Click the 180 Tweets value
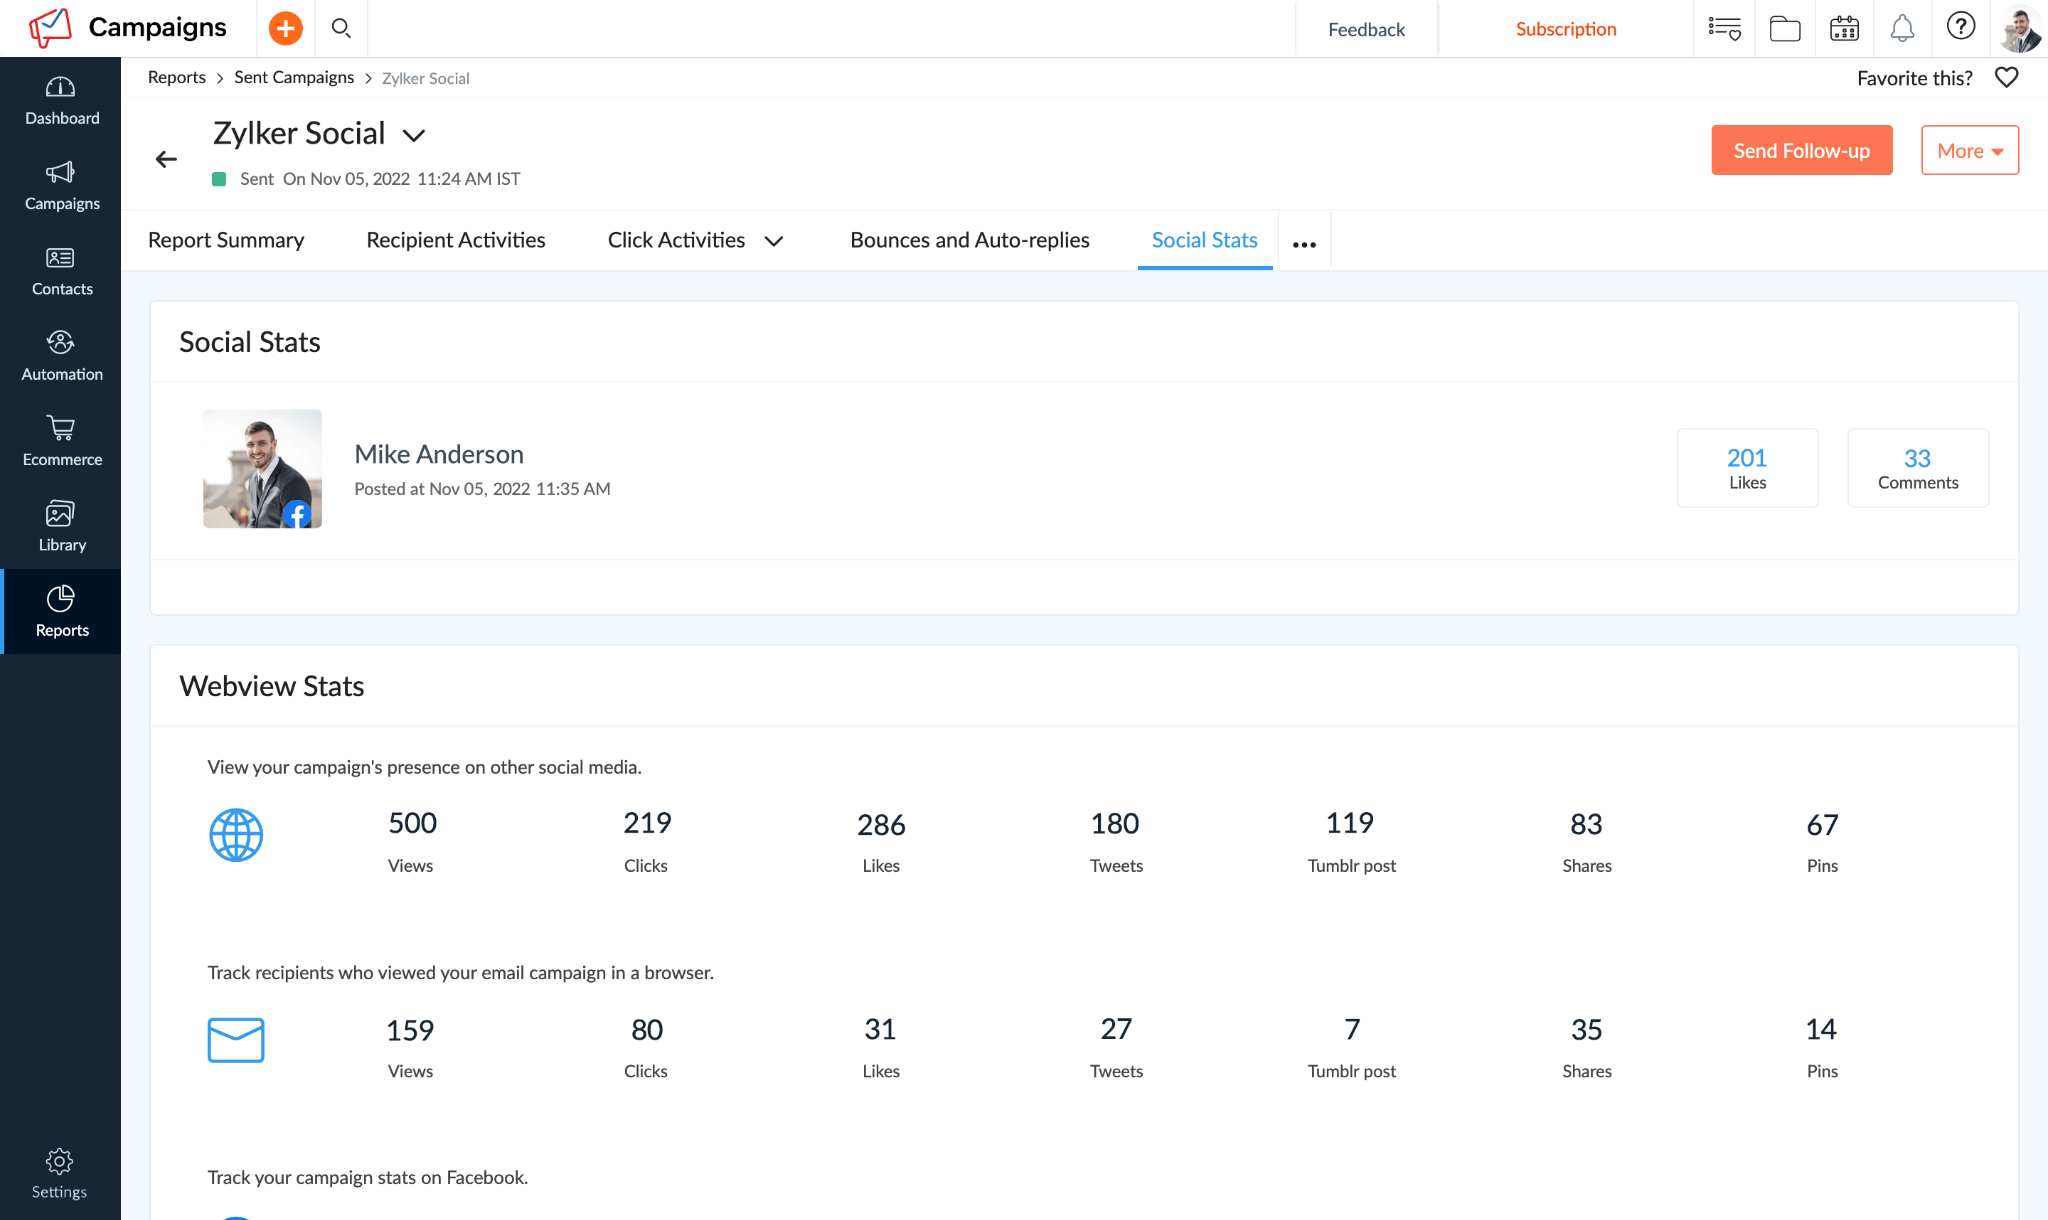Image resolution: width=2048 pixels, height=1220 pixels. click(1115, 824)
